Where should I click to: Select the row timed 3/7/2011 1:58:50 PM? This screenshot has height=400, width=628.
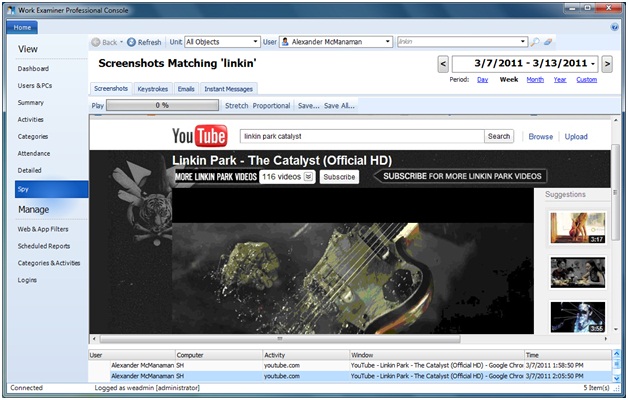pos(350,365)
